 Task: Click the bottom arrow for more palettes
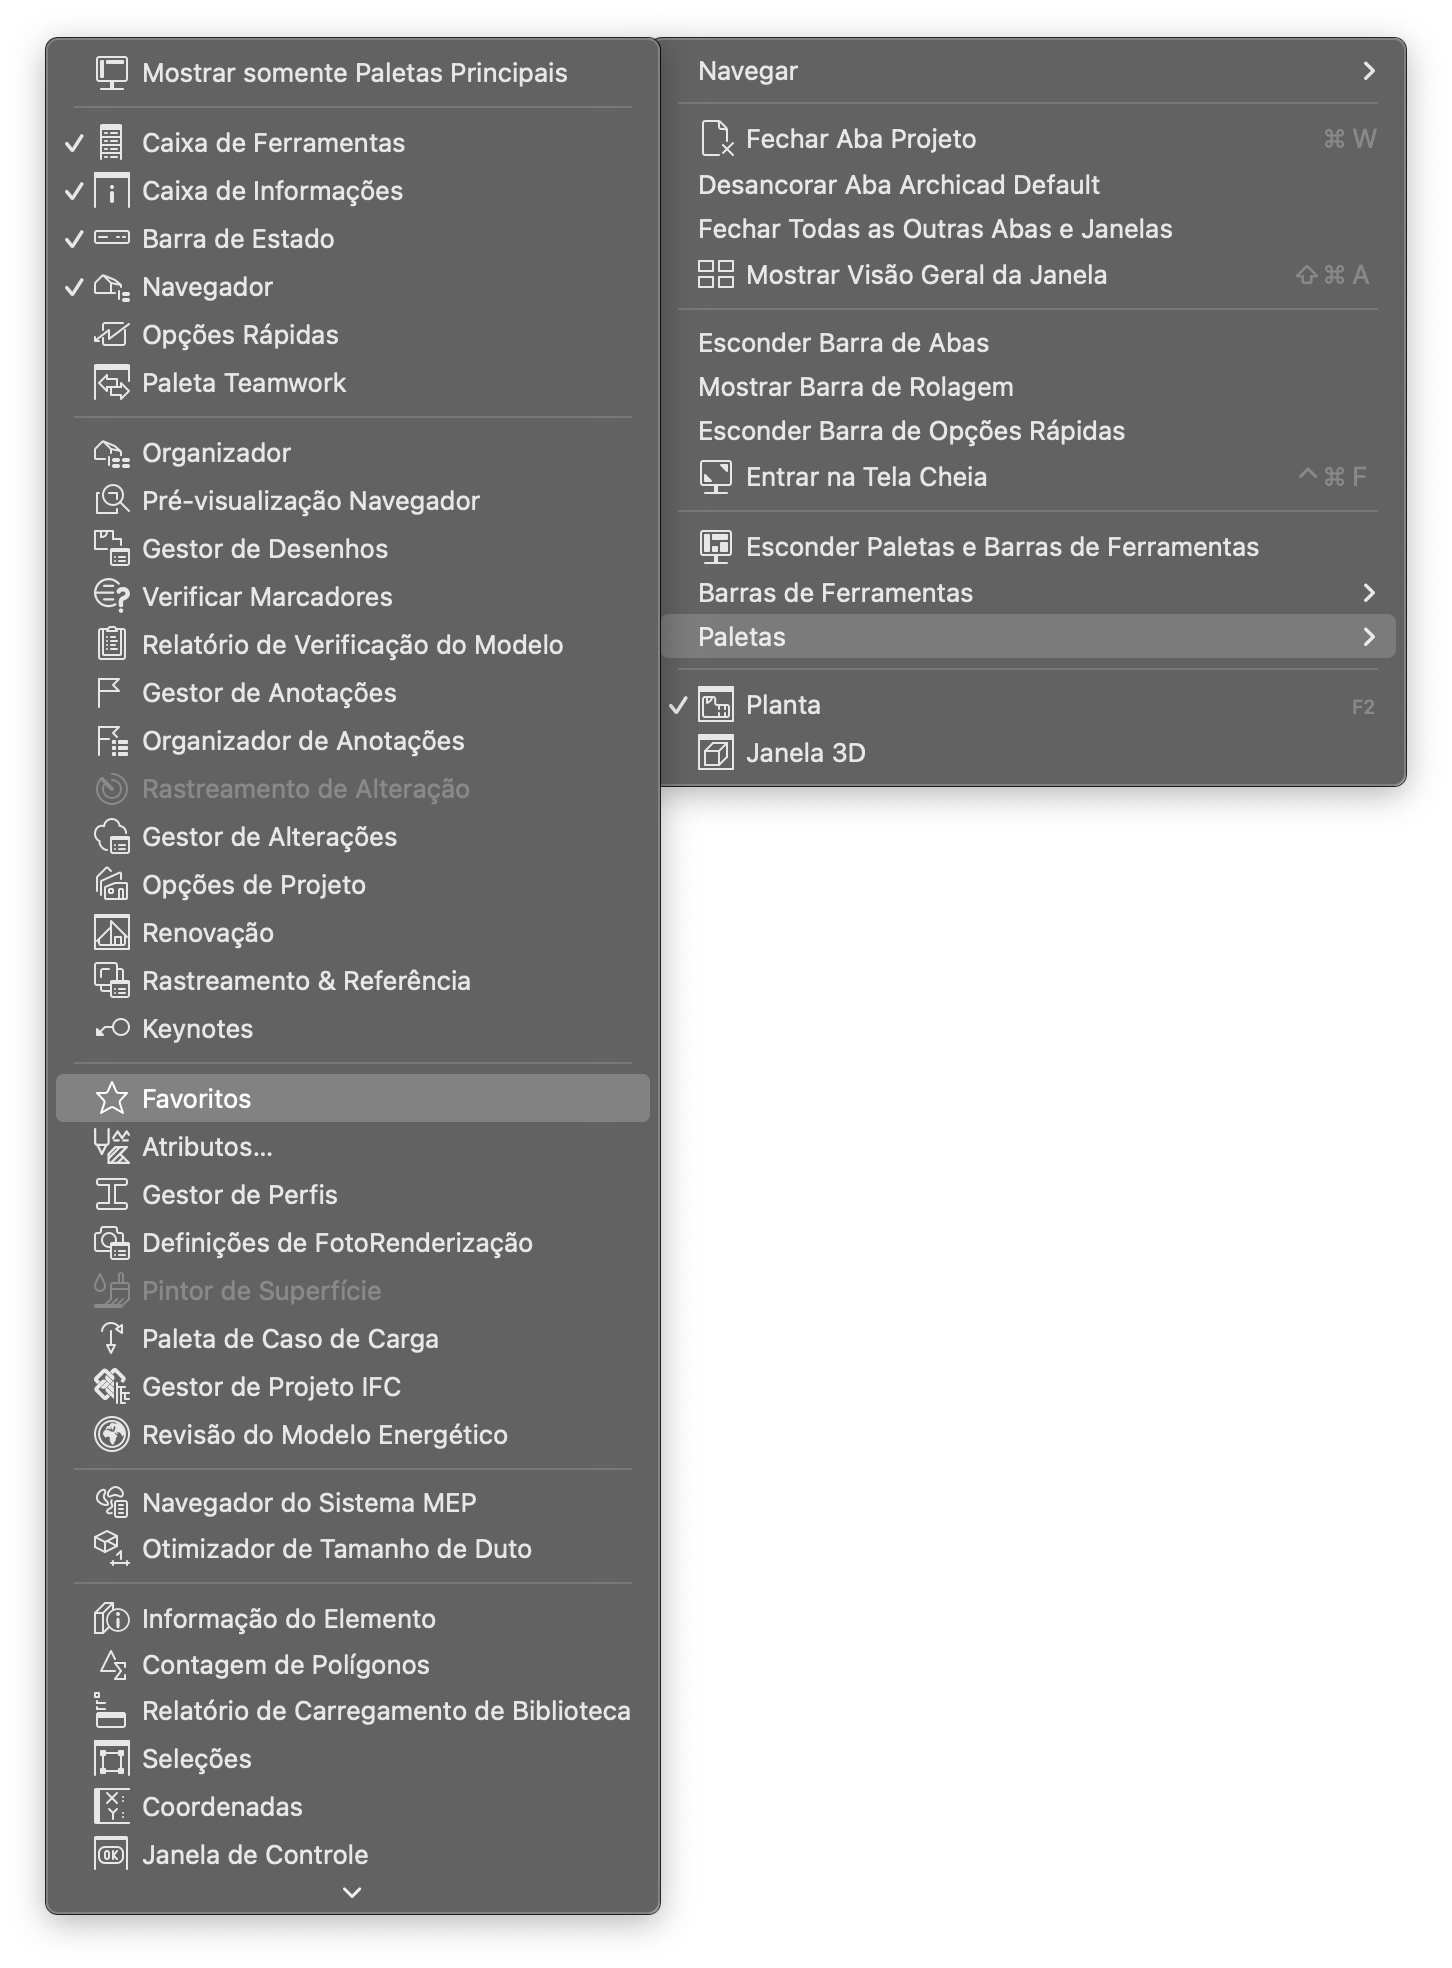(352, 1892)
